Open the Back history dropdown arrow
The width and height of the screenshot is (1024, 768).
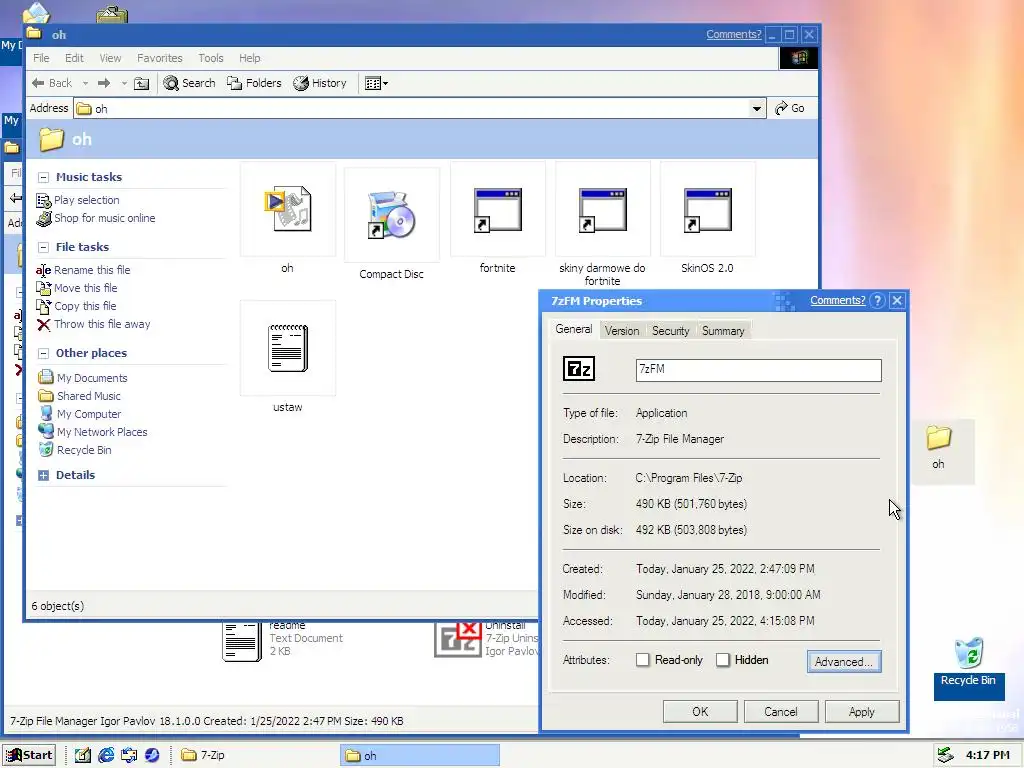point(85,84)
